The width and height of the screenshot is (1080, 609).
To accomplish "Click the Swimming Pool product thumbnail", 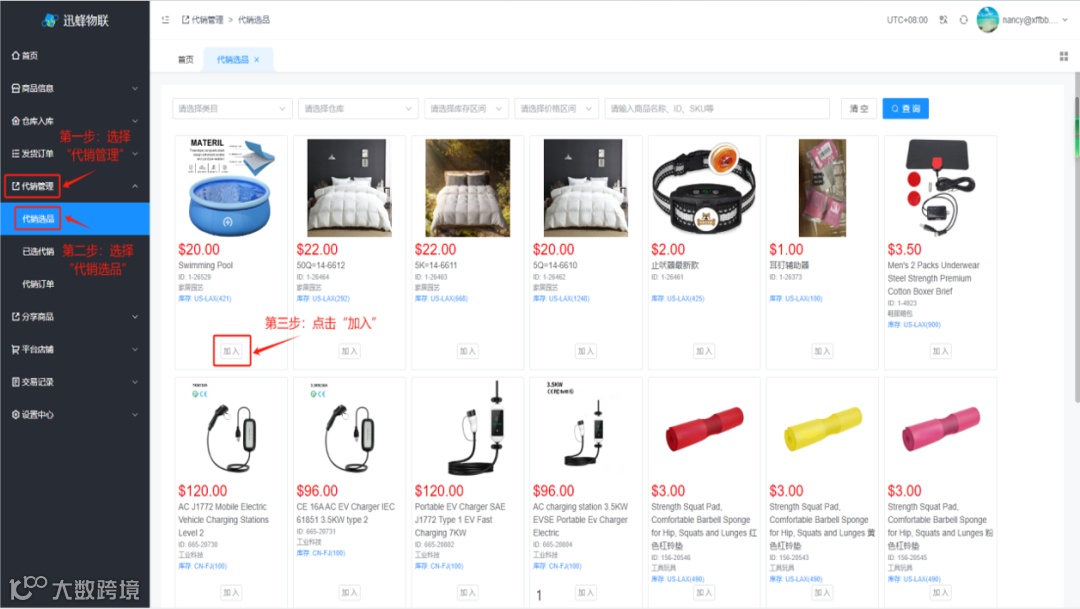I will 231,187.
